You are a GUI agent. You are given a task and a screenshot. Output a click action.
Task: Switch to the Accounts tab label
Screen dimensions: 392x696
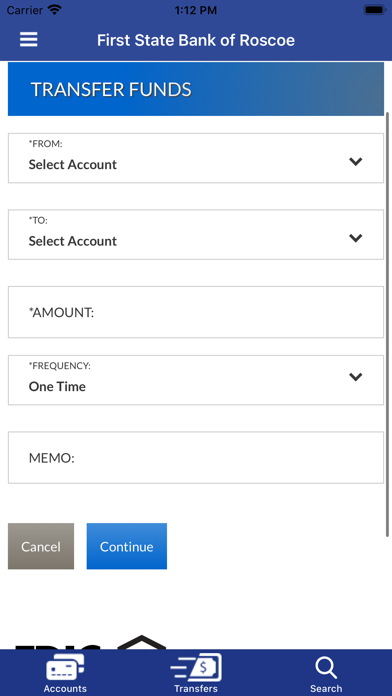tap(65, 689)
